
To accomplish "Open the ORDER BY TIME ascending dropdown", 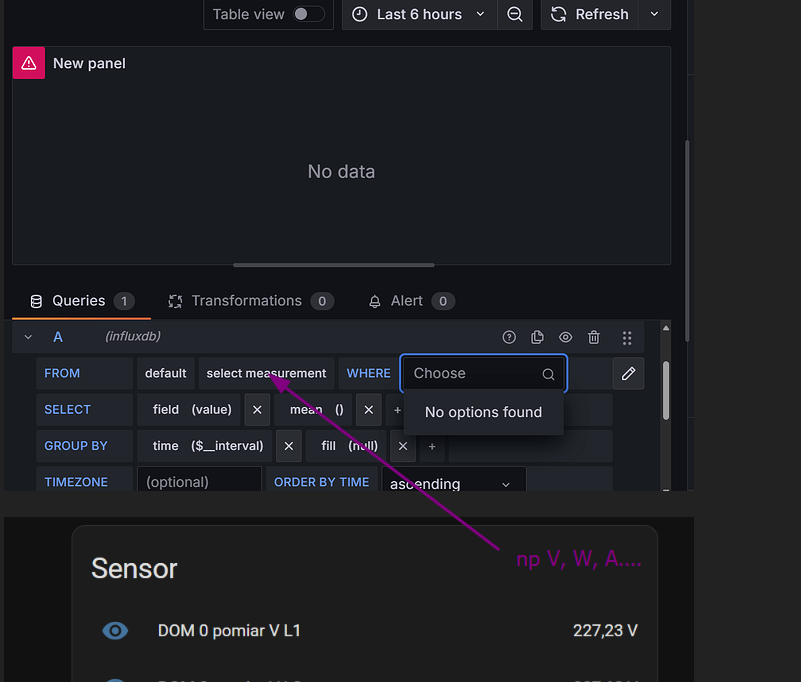I will [453, 483].
